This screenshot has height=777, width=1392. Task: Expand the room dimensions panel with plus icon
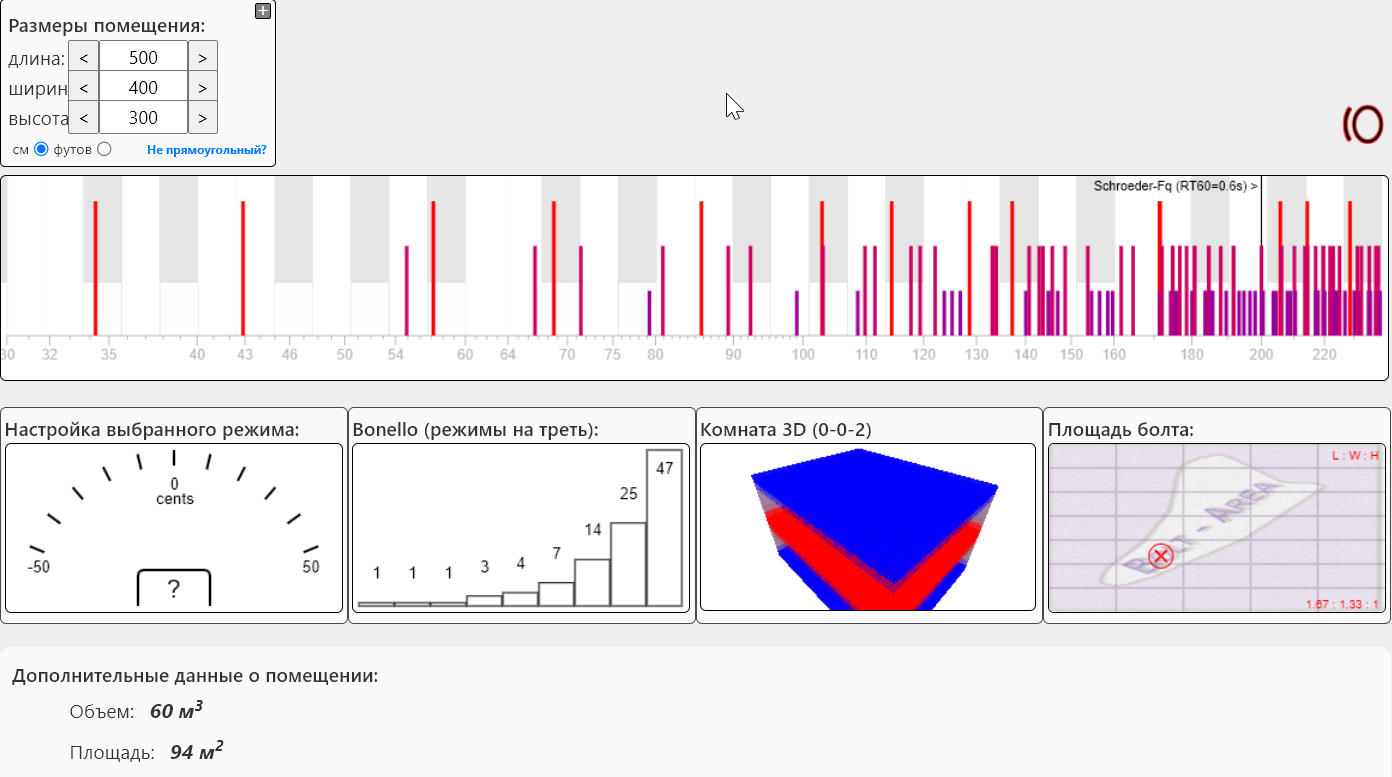pos(263,11)
